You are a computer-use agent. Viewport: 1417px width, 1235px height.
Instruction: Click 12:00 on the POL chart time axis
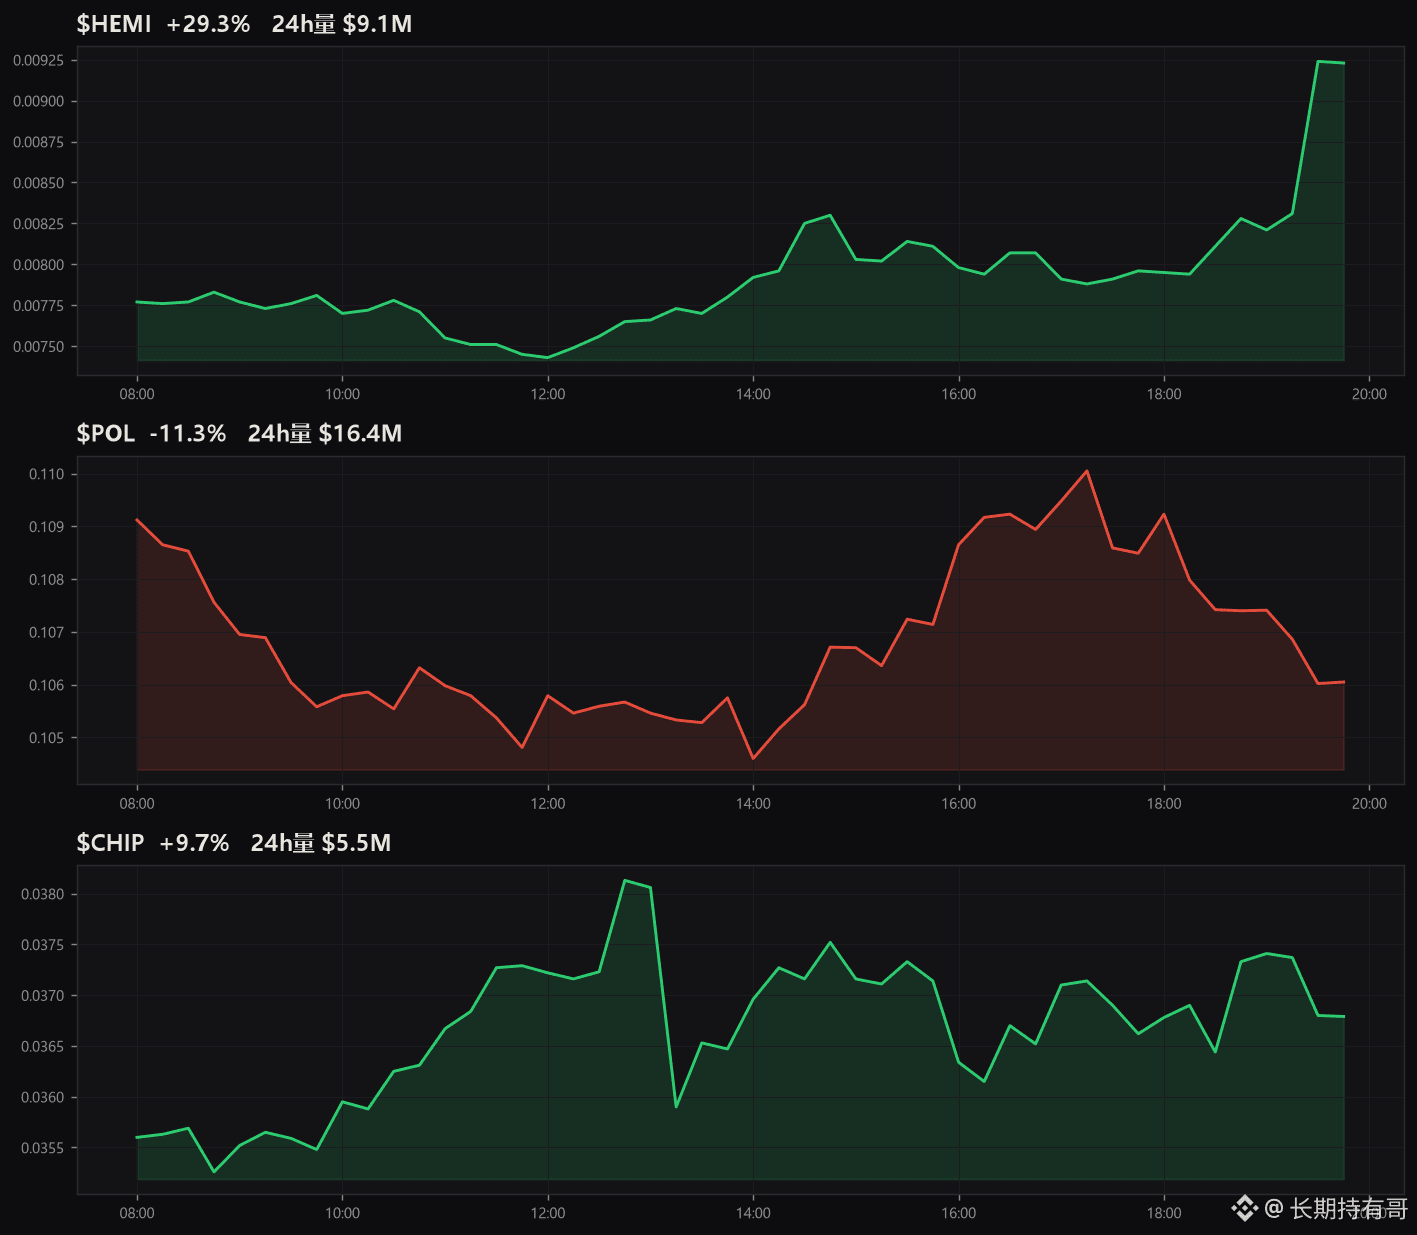click(548, 803)
